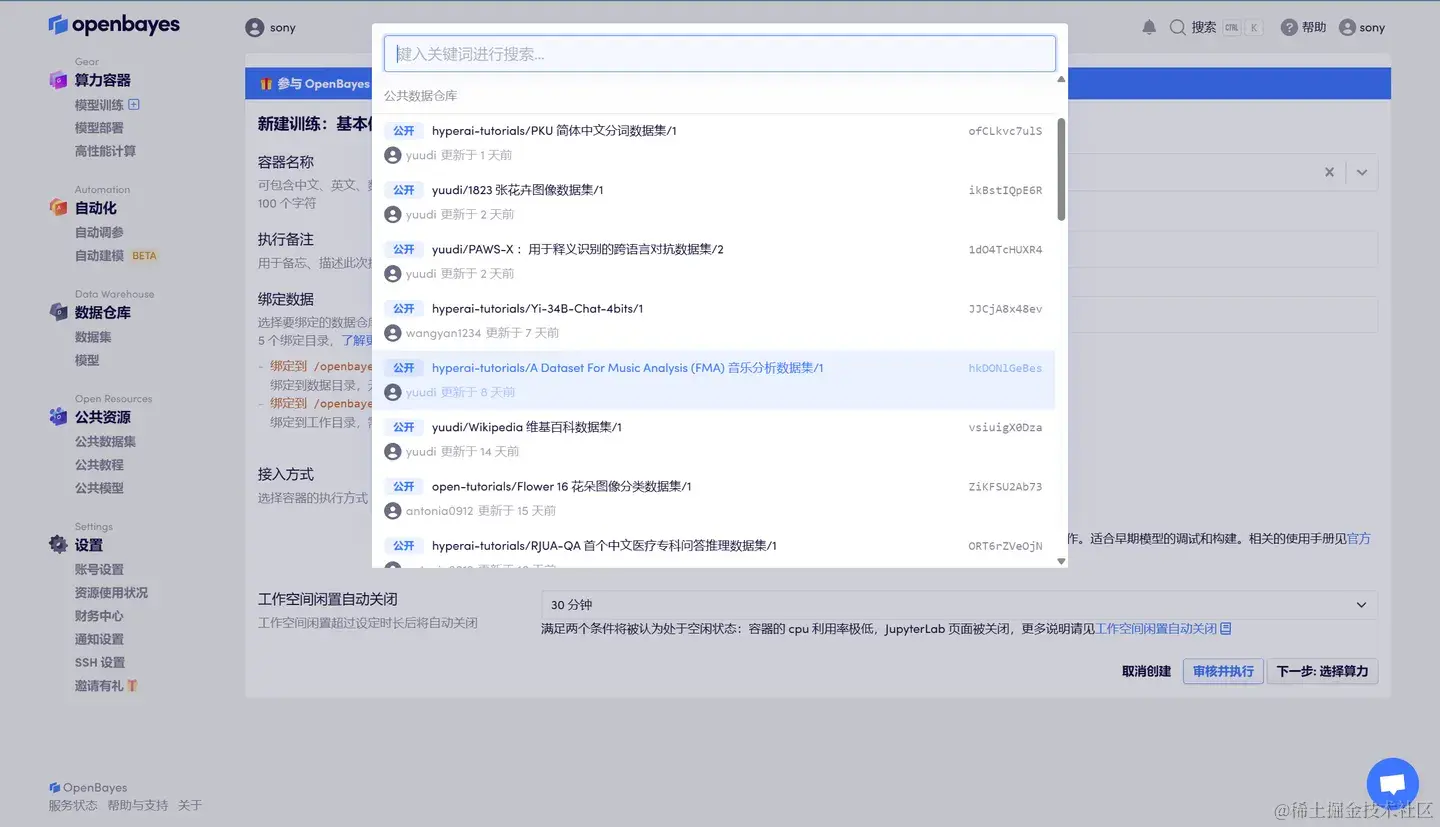Open the 帮助 help icon
The width and height of the screenshot is (1440, 827).
point(1289,27)
